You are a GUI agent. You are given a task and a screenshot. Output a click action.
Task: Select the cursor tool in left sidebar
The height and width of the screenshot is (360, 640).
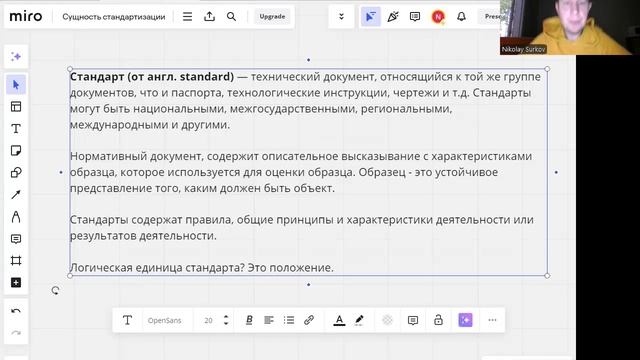[x=16, y=85]
